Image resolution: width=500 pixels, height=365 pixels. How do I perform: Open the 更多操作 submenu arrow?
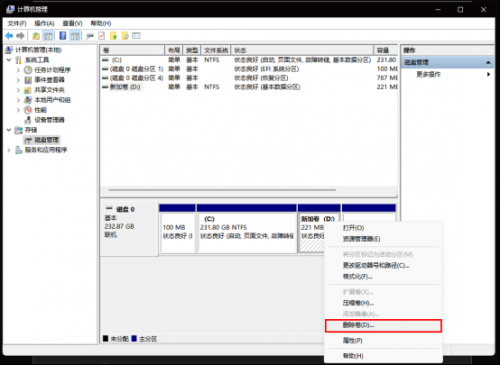click(488, 74)
